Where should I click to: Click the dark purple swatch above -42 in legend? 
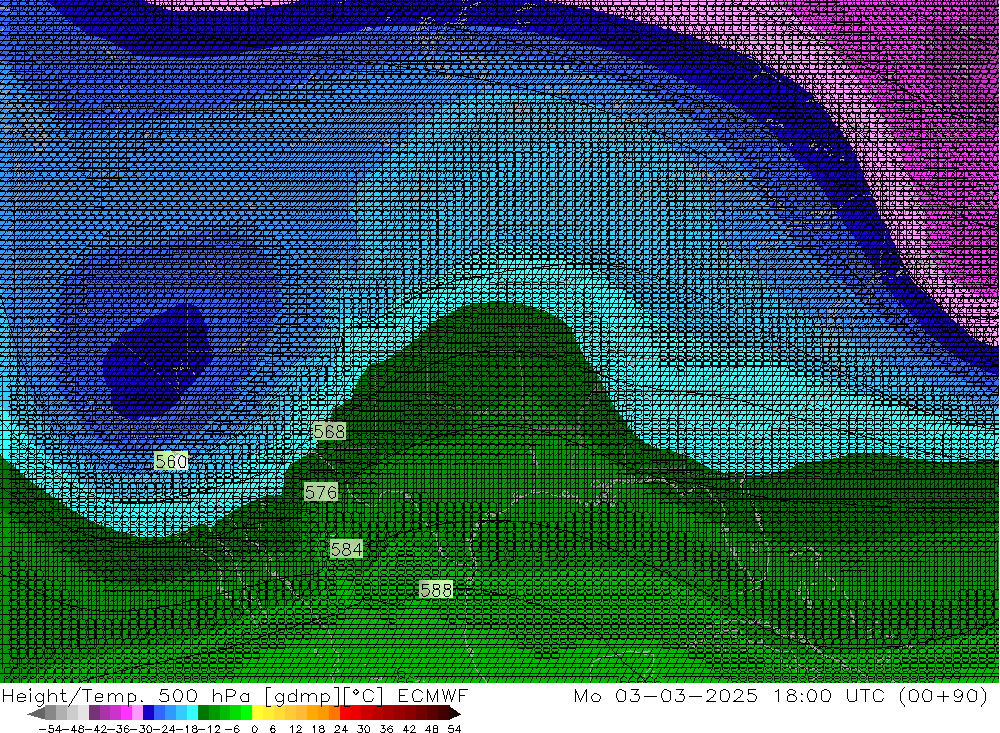94,712
